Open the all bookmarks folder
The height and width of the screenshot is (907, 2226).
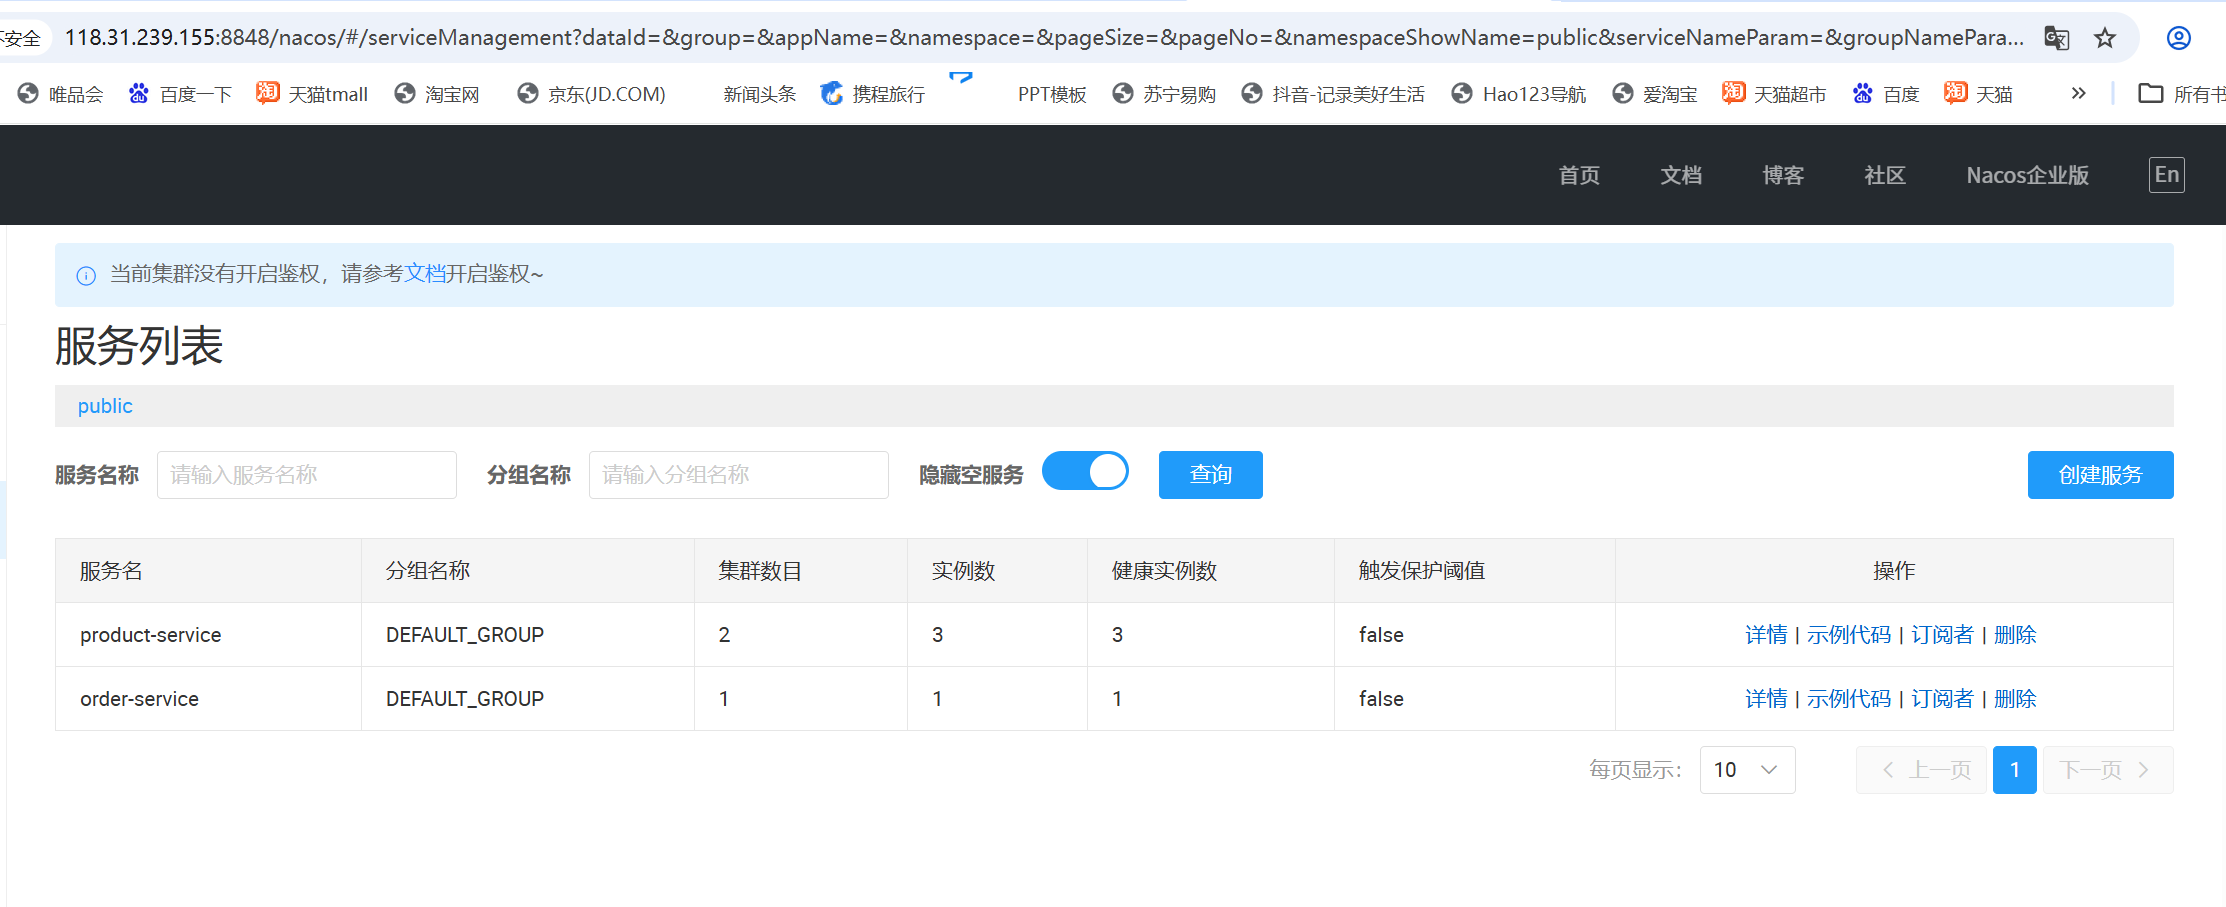(2182, 94)
